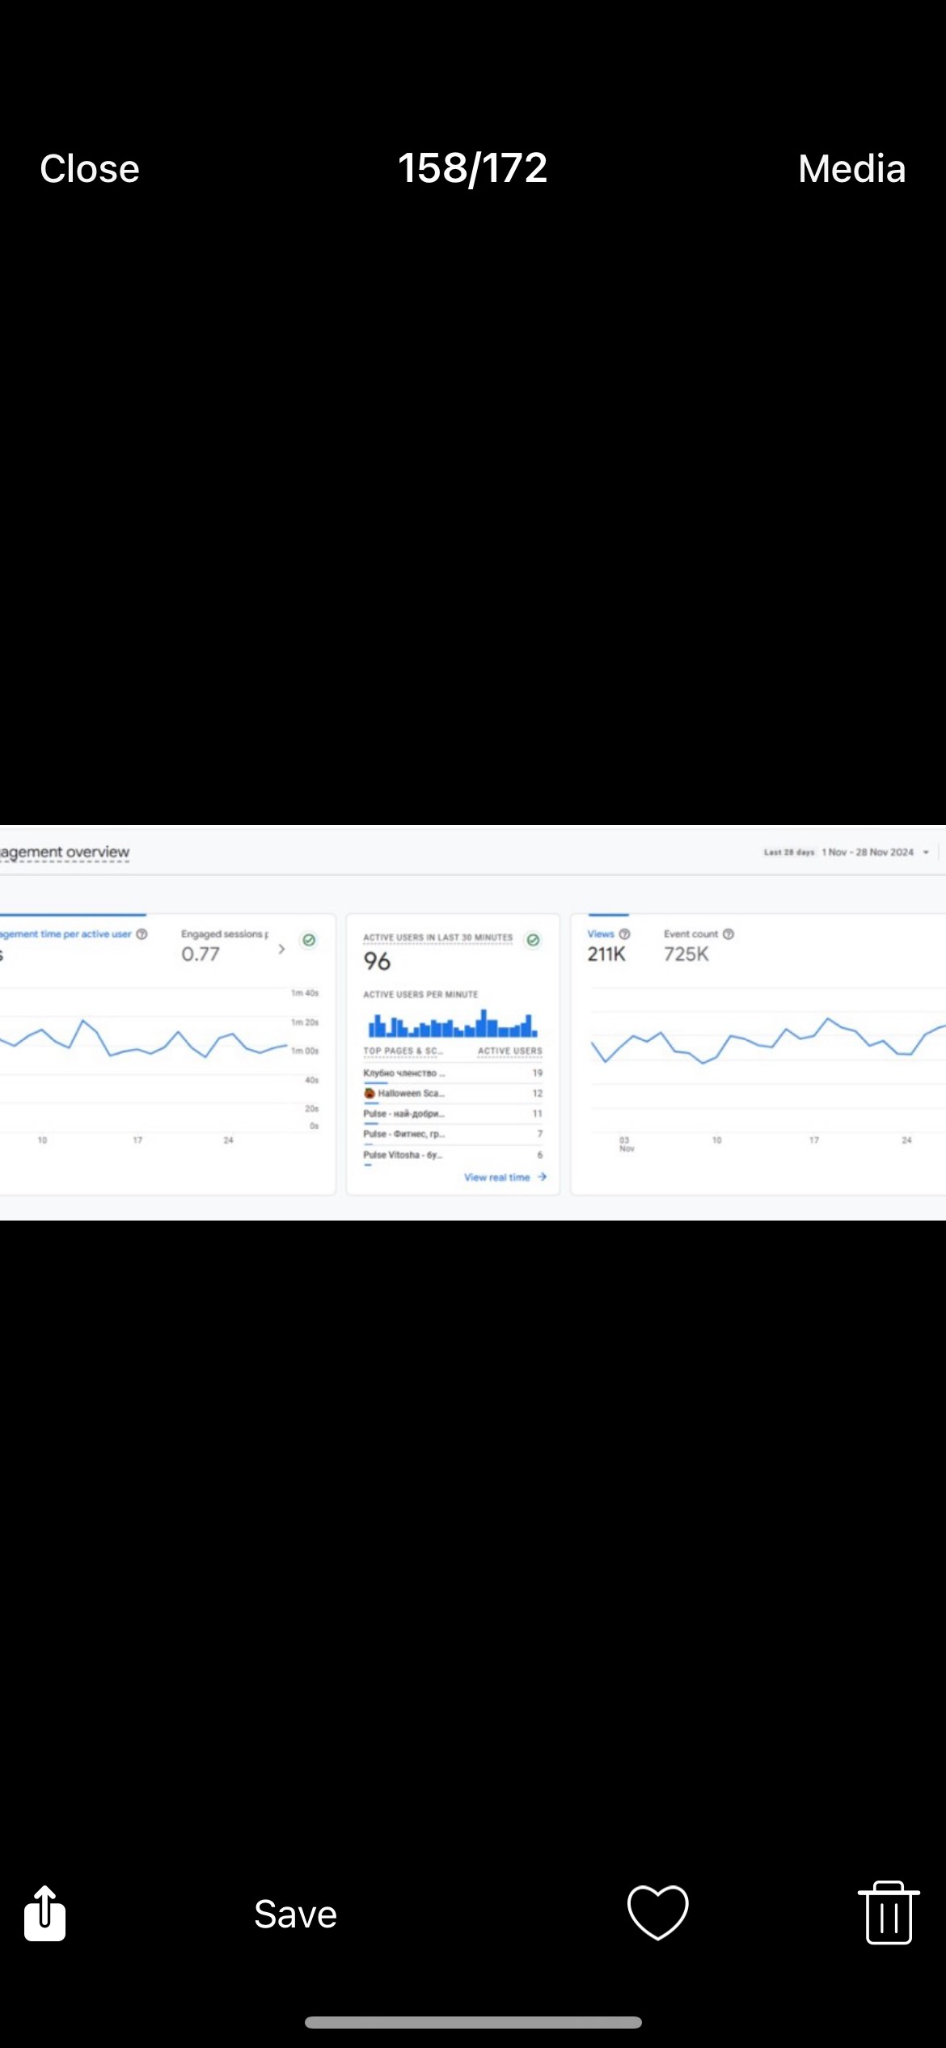Expand next metrics with chevron arrow
The image size is (946, 2048).
click(x=281, y=949)
